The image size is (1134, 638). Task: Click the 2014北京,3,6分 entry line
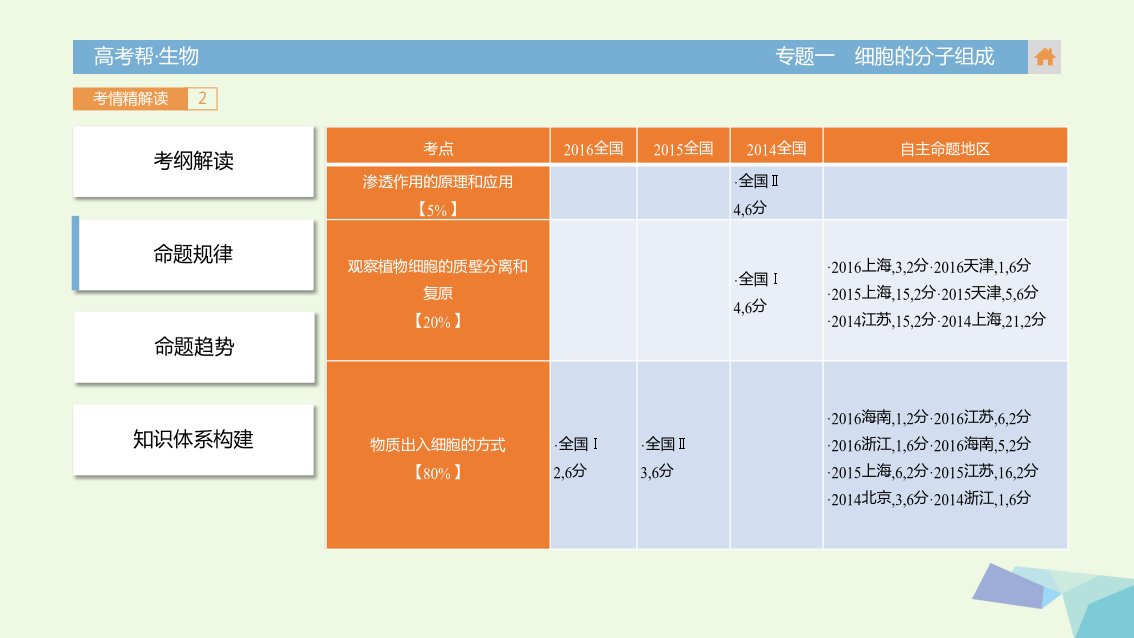pos(877,498)
